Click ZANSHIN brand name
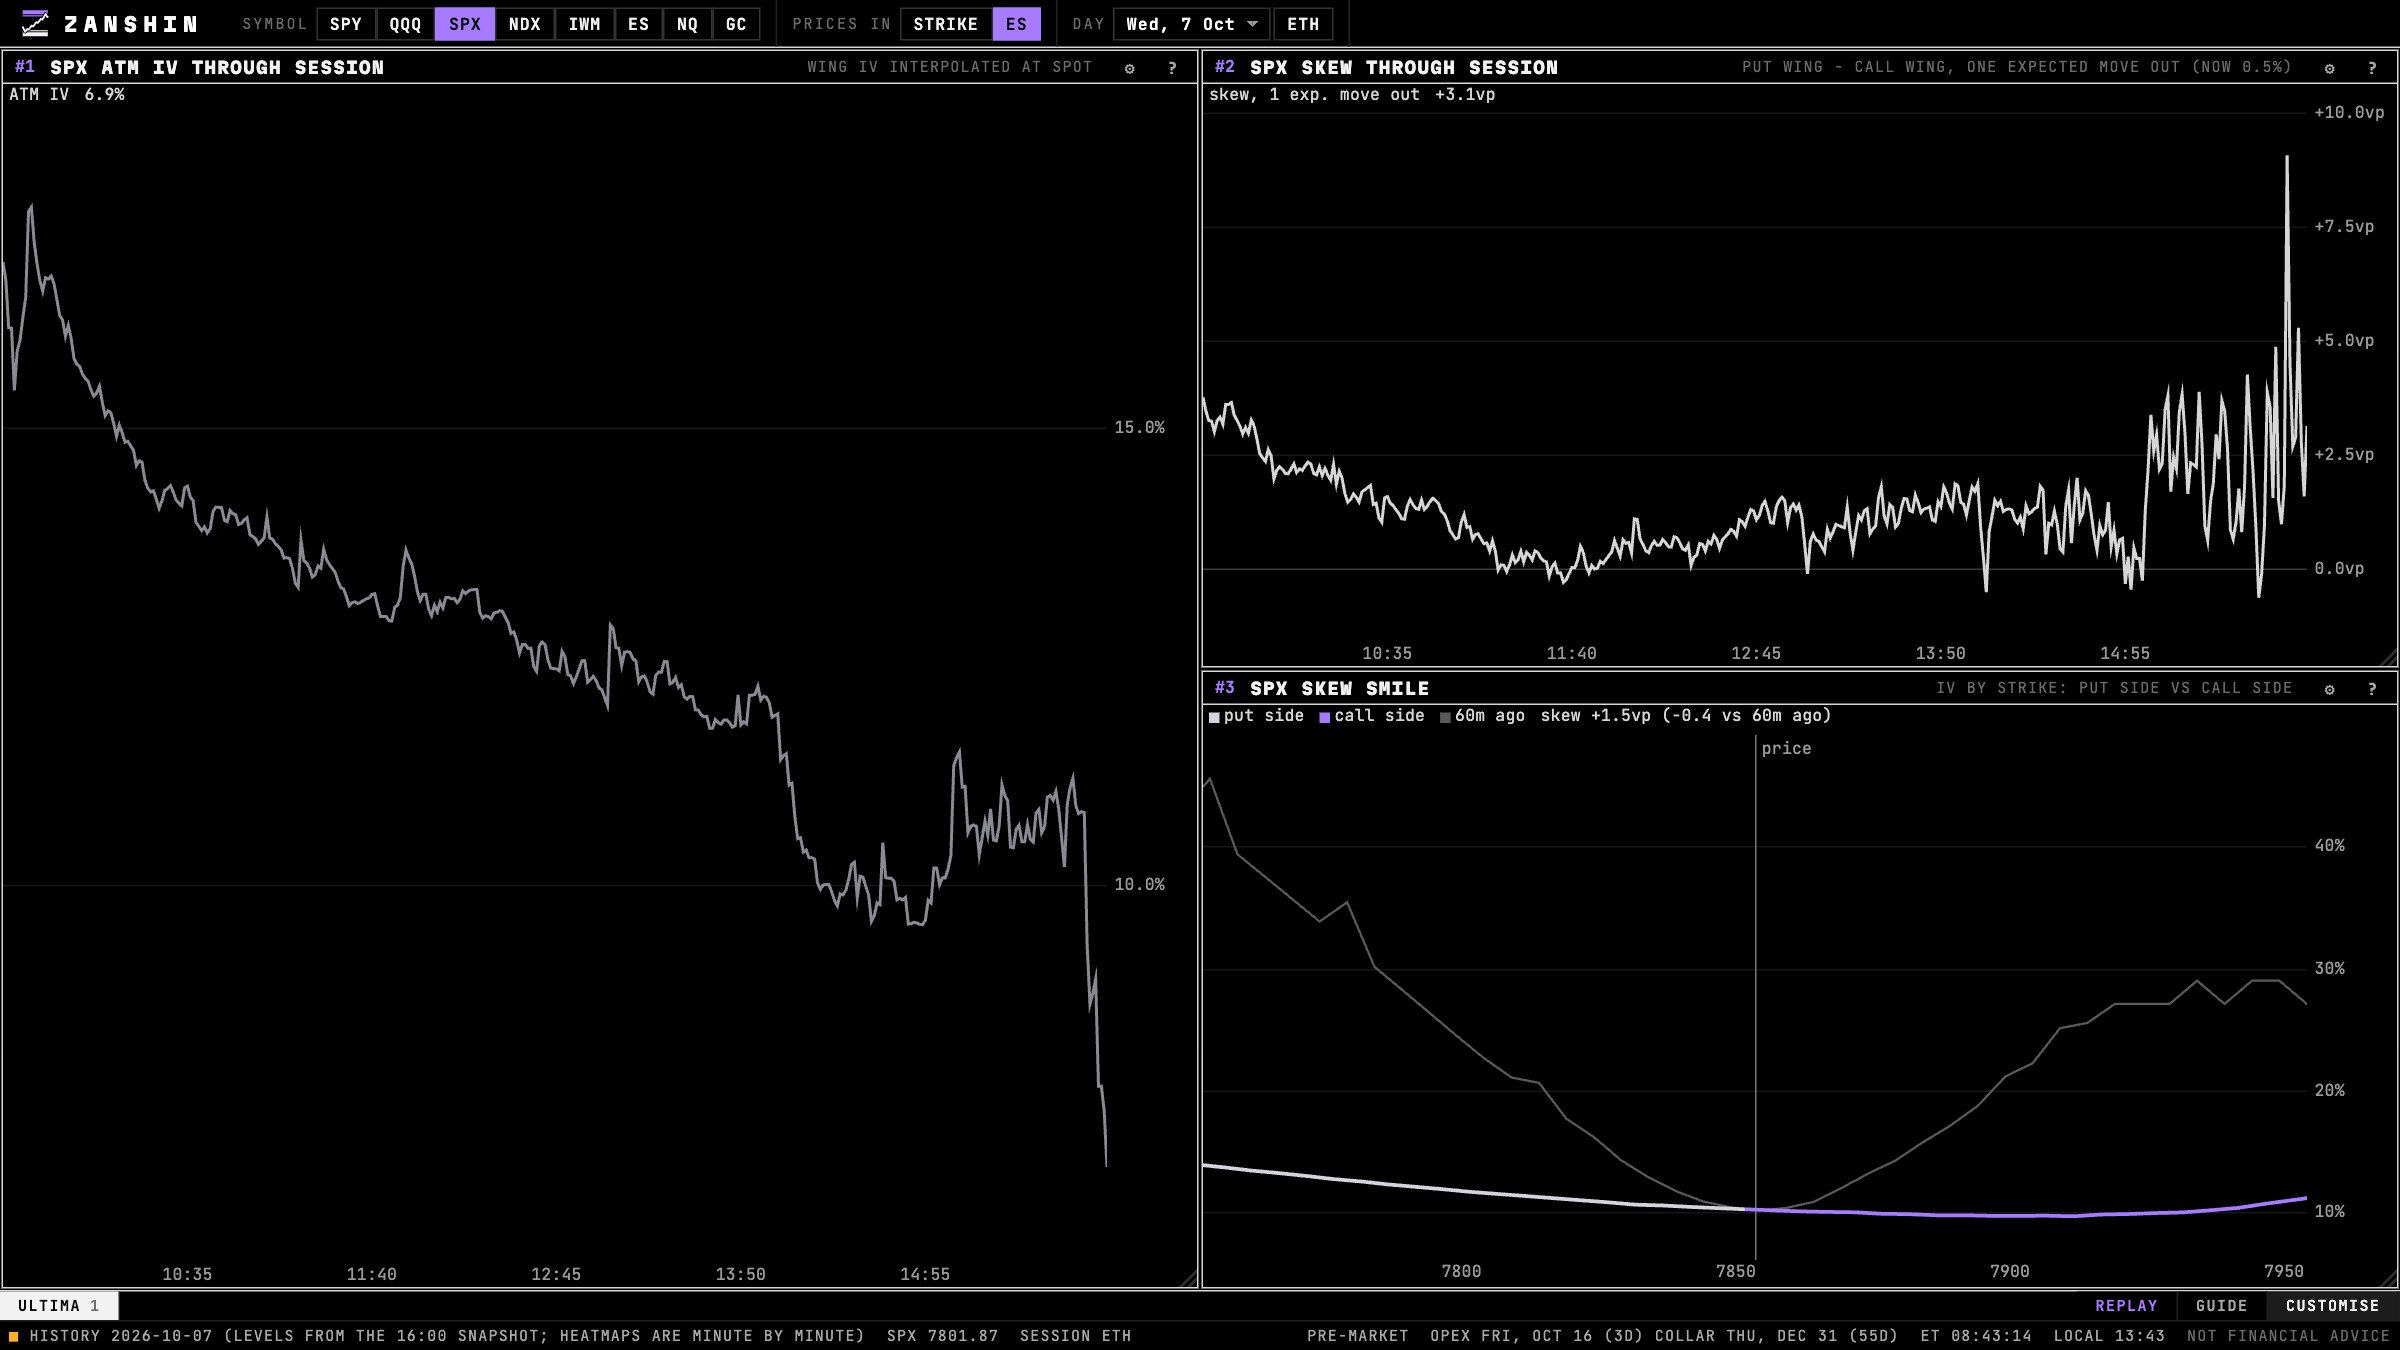The image size is (2400, 1350). point(131,24)
